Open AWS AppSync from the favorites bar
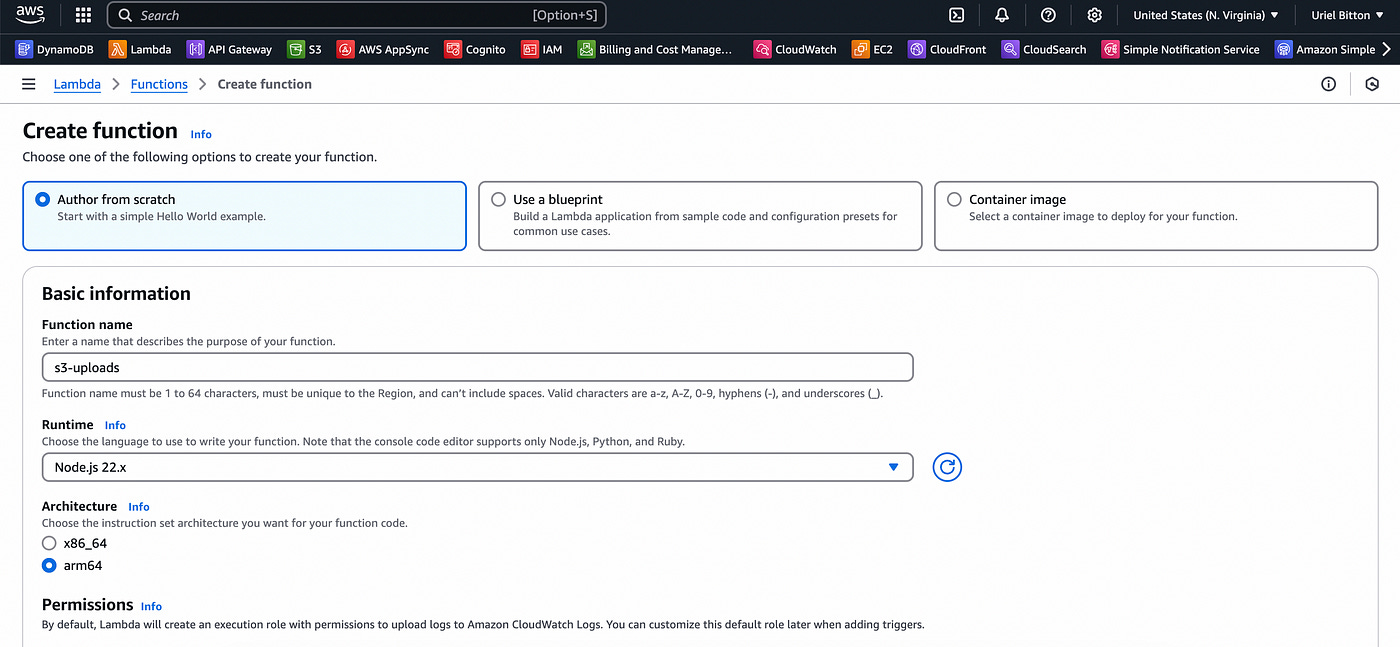 click(384, 49)
